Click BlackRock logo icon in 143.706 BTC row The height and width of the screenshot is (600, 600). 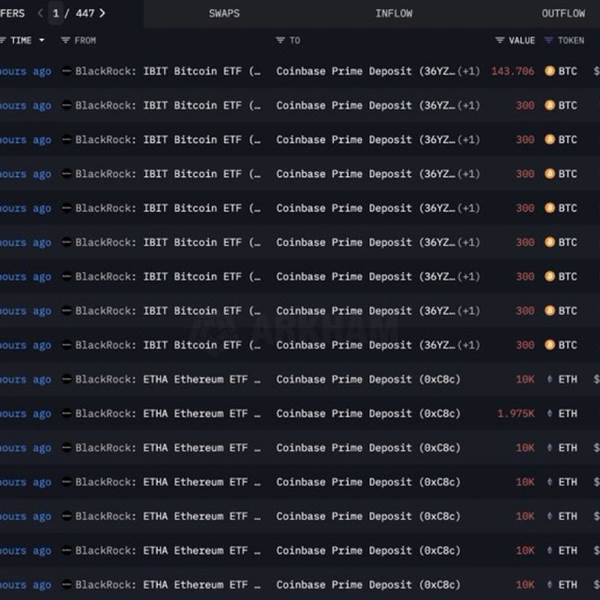67,71
